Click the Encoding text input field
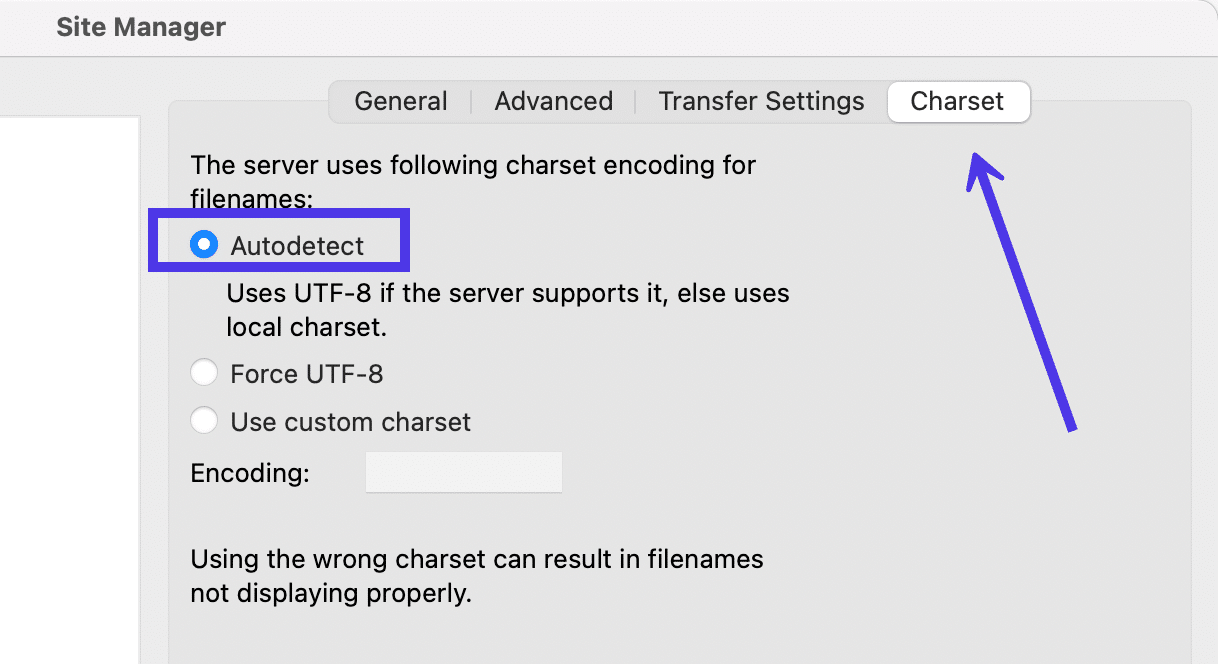Viewport: 1218px width, 664px height. pyautogui.click(x=464, y=473)
